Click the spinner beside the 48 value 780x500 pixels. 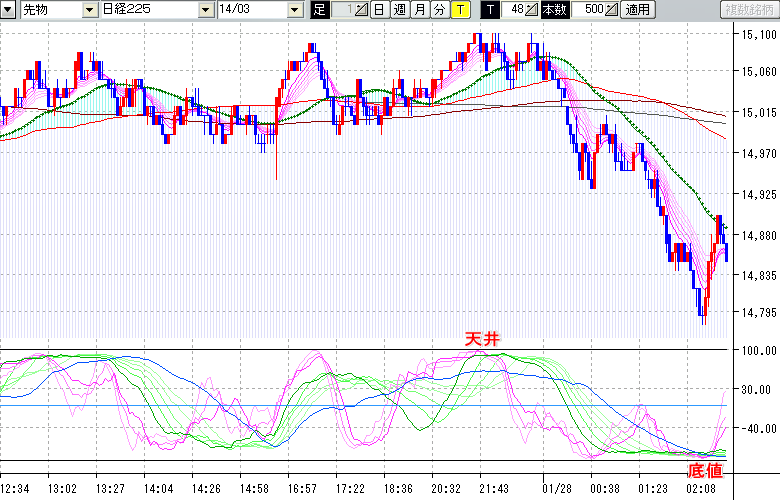coord(532,10)
